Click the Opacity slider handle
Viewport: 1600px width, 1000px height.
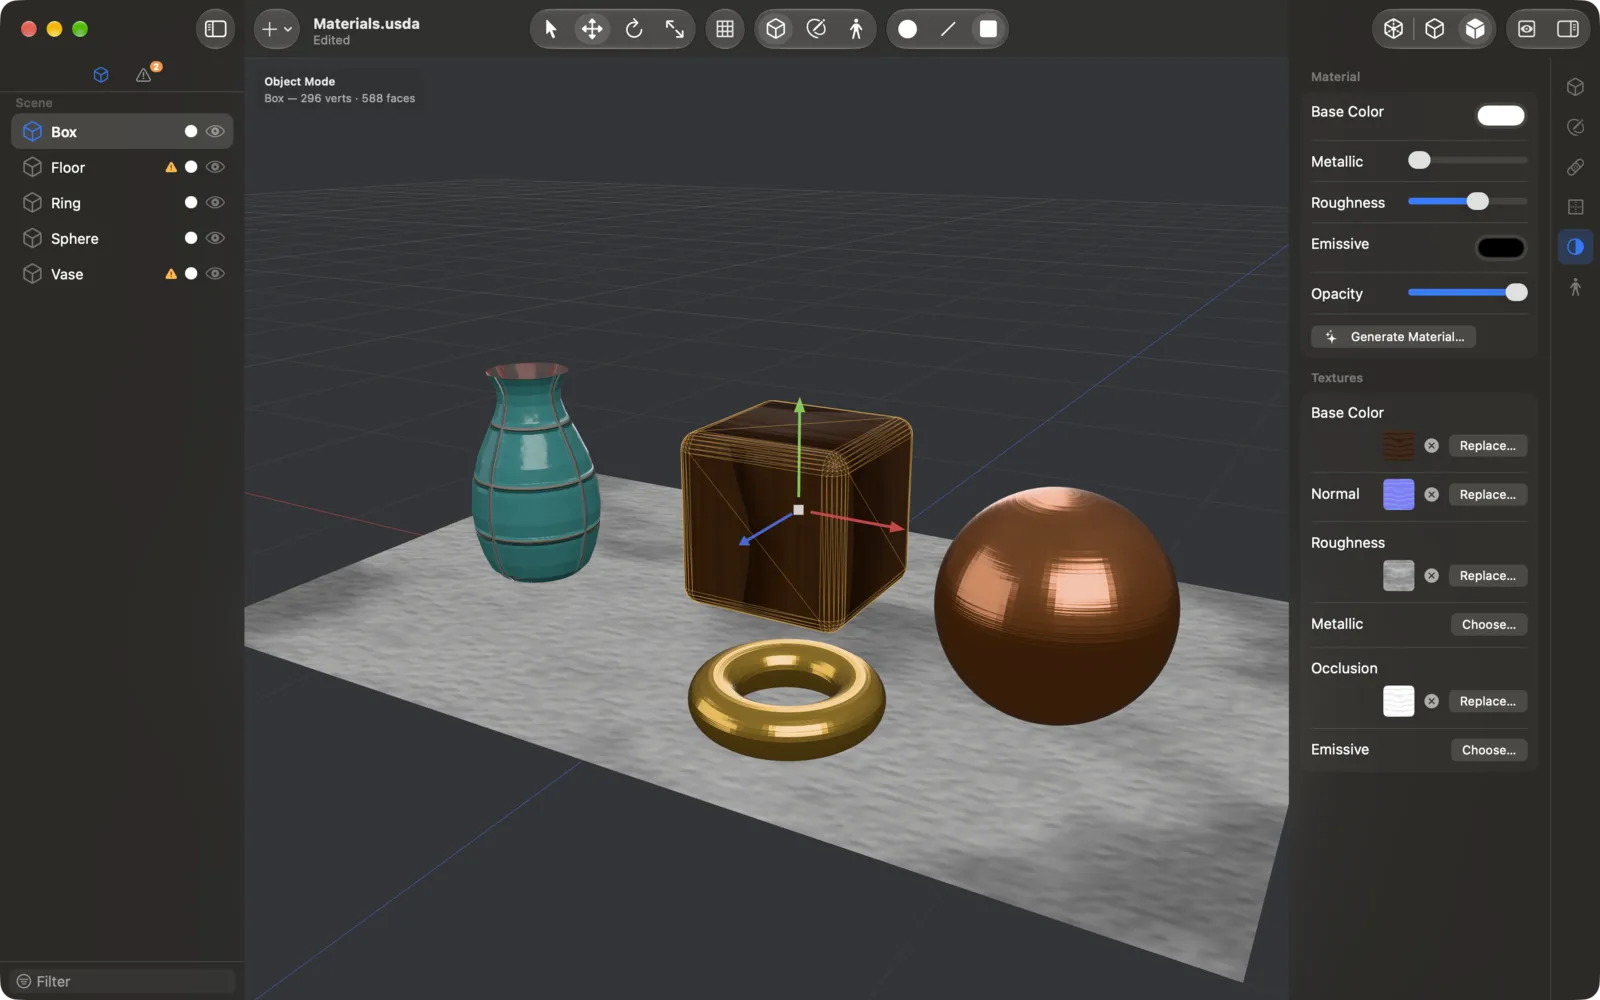(1516, 292)
